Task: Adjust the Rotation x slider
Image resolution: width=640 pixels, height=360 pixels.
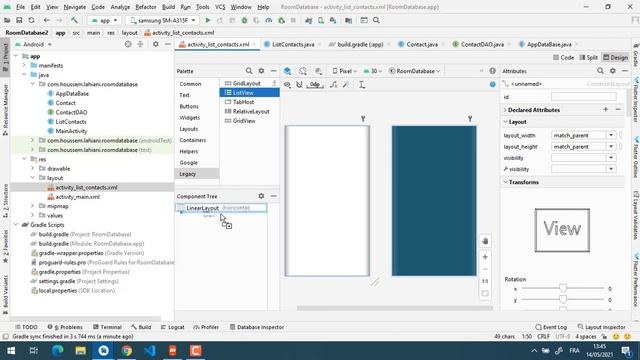Action: 563,288
